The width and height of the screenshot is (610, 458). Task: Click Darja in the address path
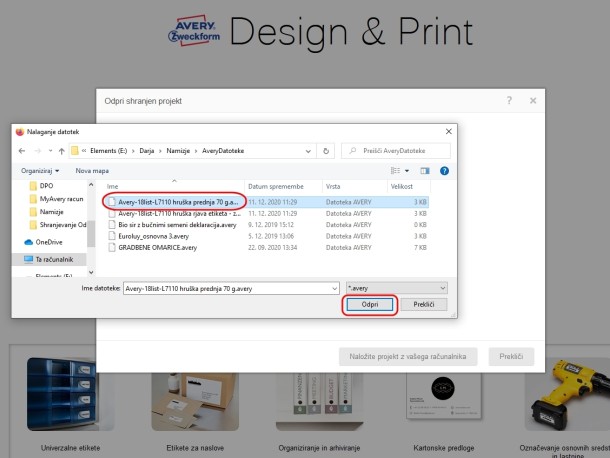point(147,151)
